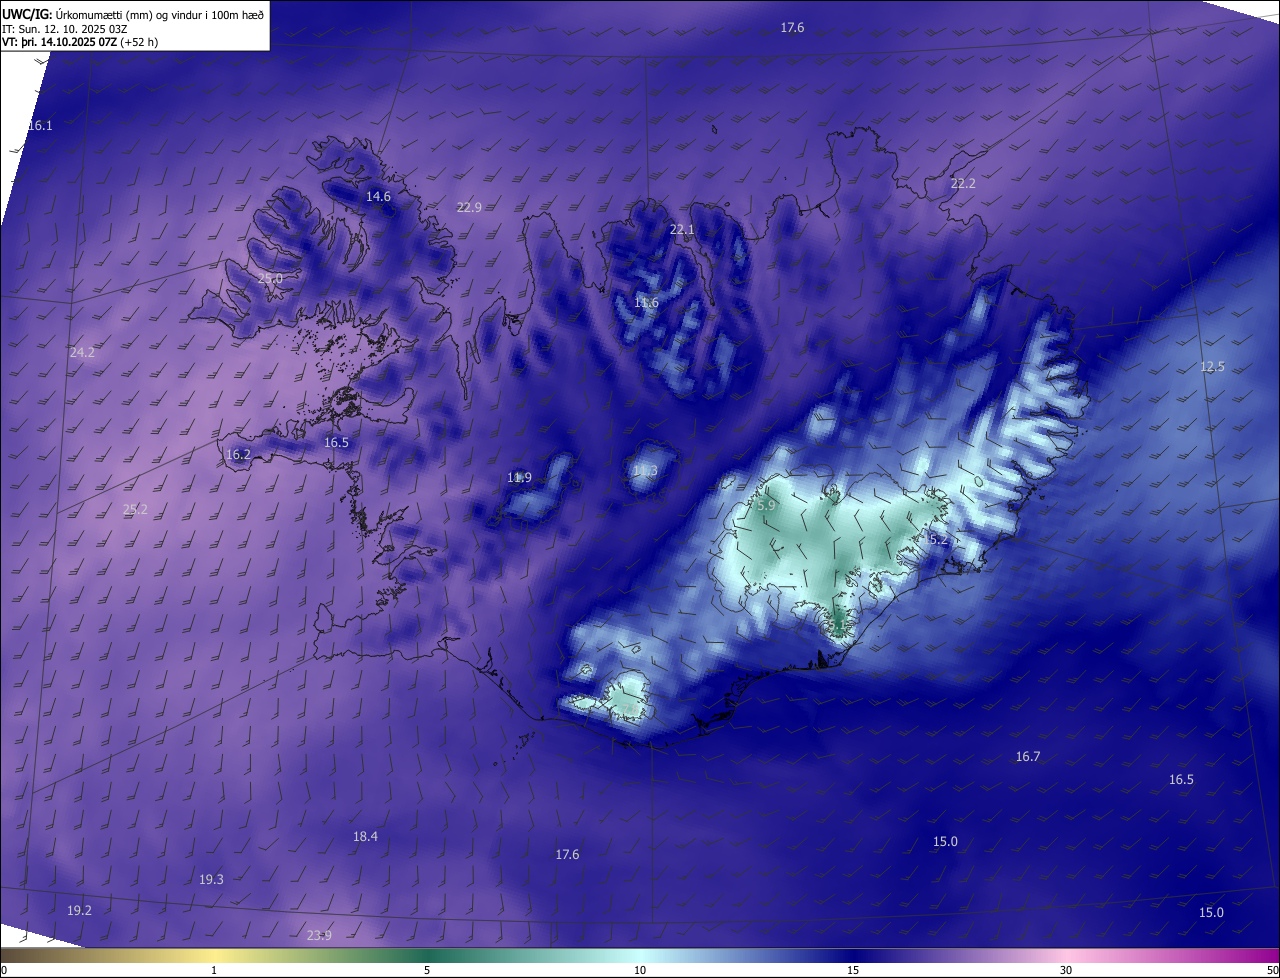Click the valid time line "VT: þri. 14.10.2025 07Z (+52 h)"

(x=80, y=42)
